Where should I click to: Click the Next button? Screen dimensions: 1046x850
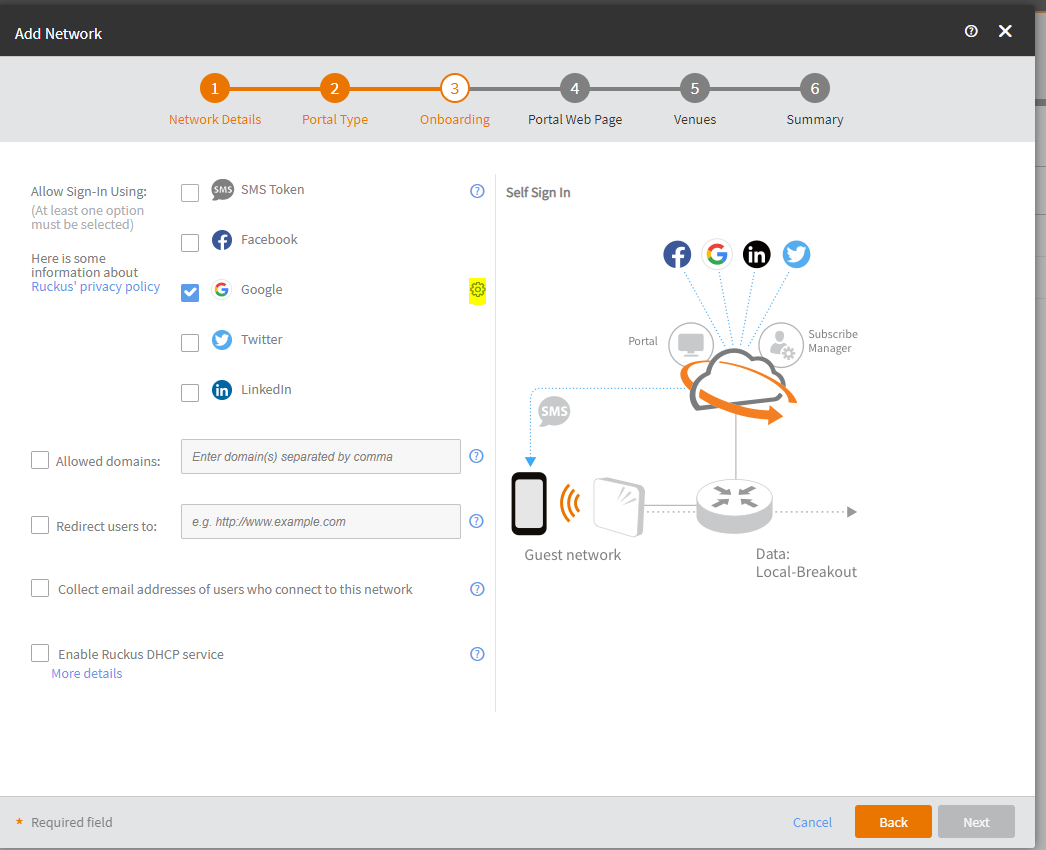coord(976,821)
